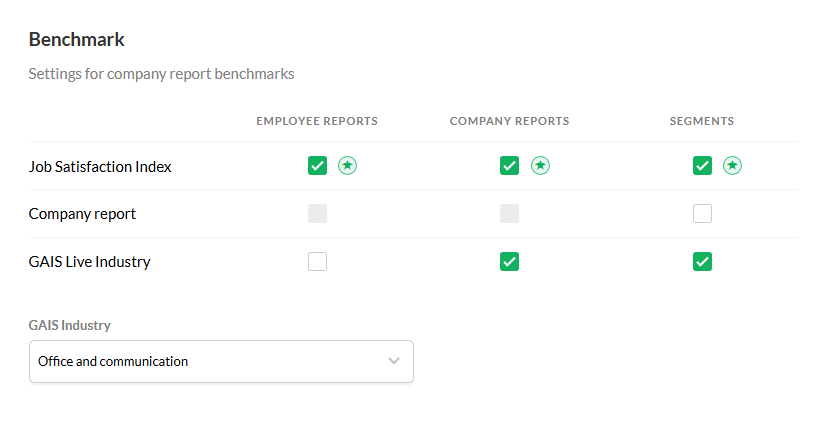This screenshot has width=827, height=448.
Task: Enable Company report for Segments
Action: point(703,214)
